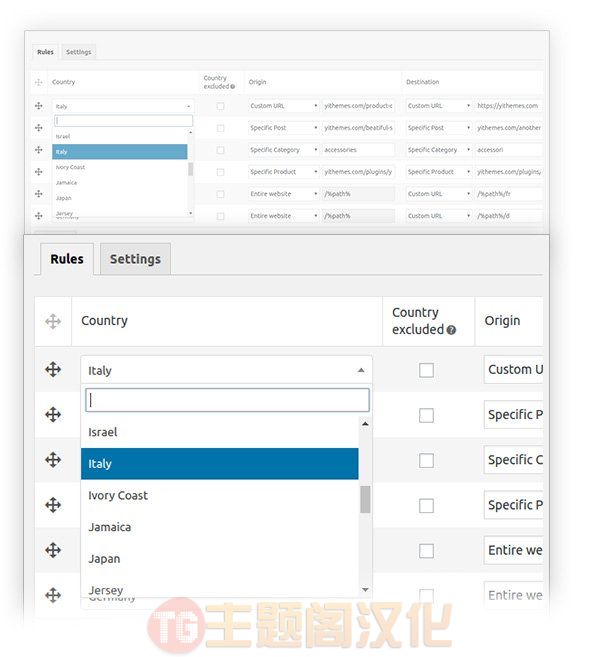Image resolution: width=600 pixels, height=657 pixels.
Task: Select Ivory Coast in enlarged country list
Action: [x=220, y=495]
